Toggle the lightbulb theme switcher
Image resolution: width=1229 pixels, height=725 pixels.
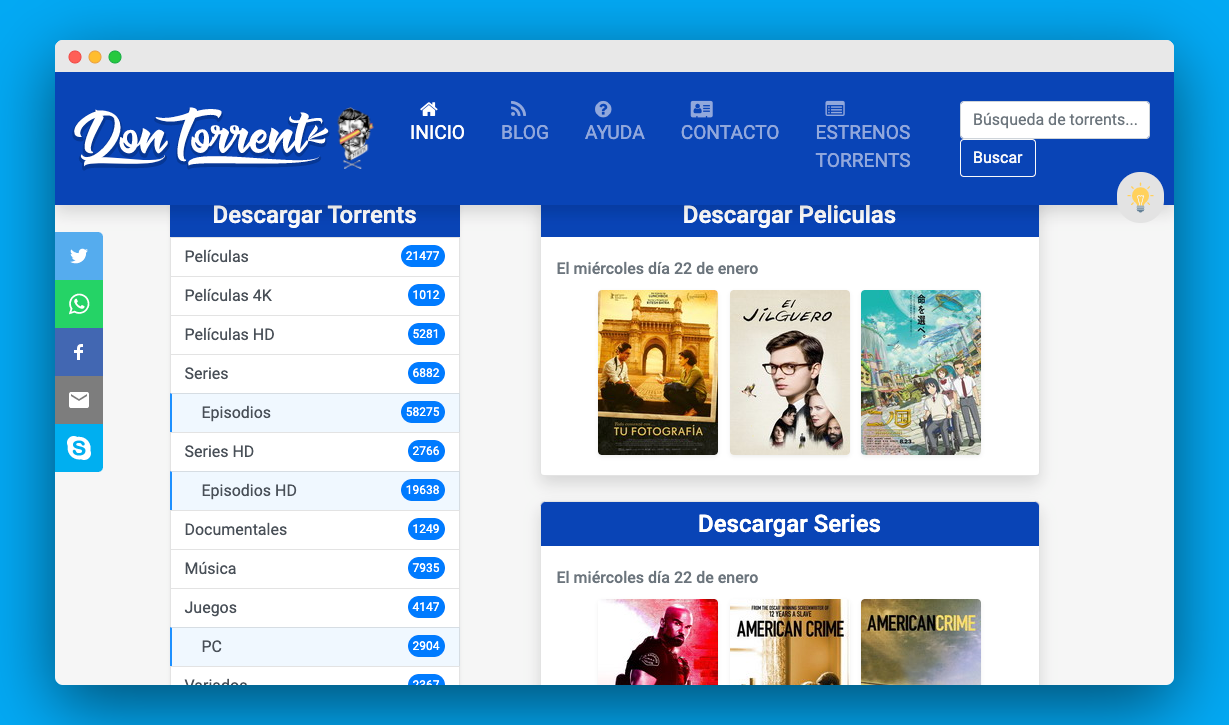click(1140, 197)
